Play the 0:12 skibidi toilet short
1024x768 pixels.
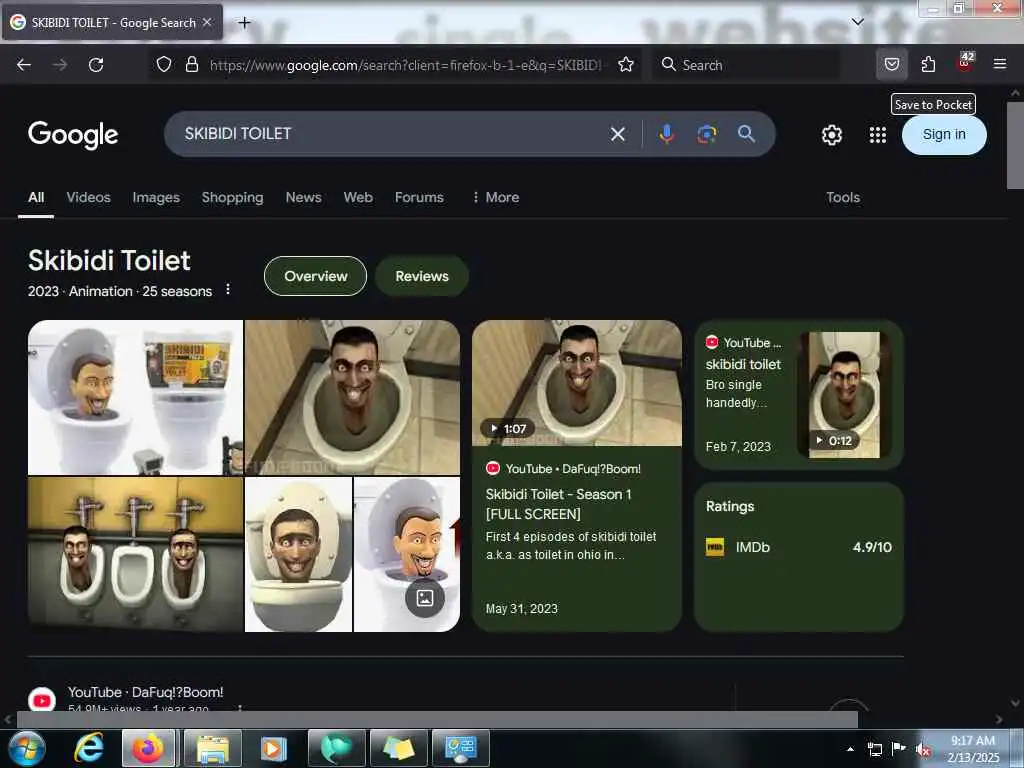pos(844,394)
